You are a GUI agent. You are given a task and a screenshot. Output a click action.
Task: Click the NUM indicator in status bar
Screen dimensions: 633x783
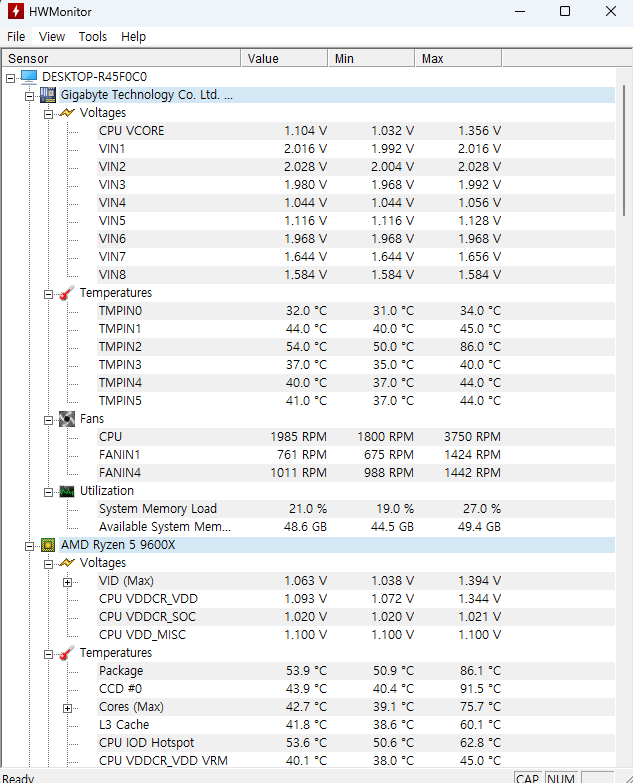coord(561,778)
